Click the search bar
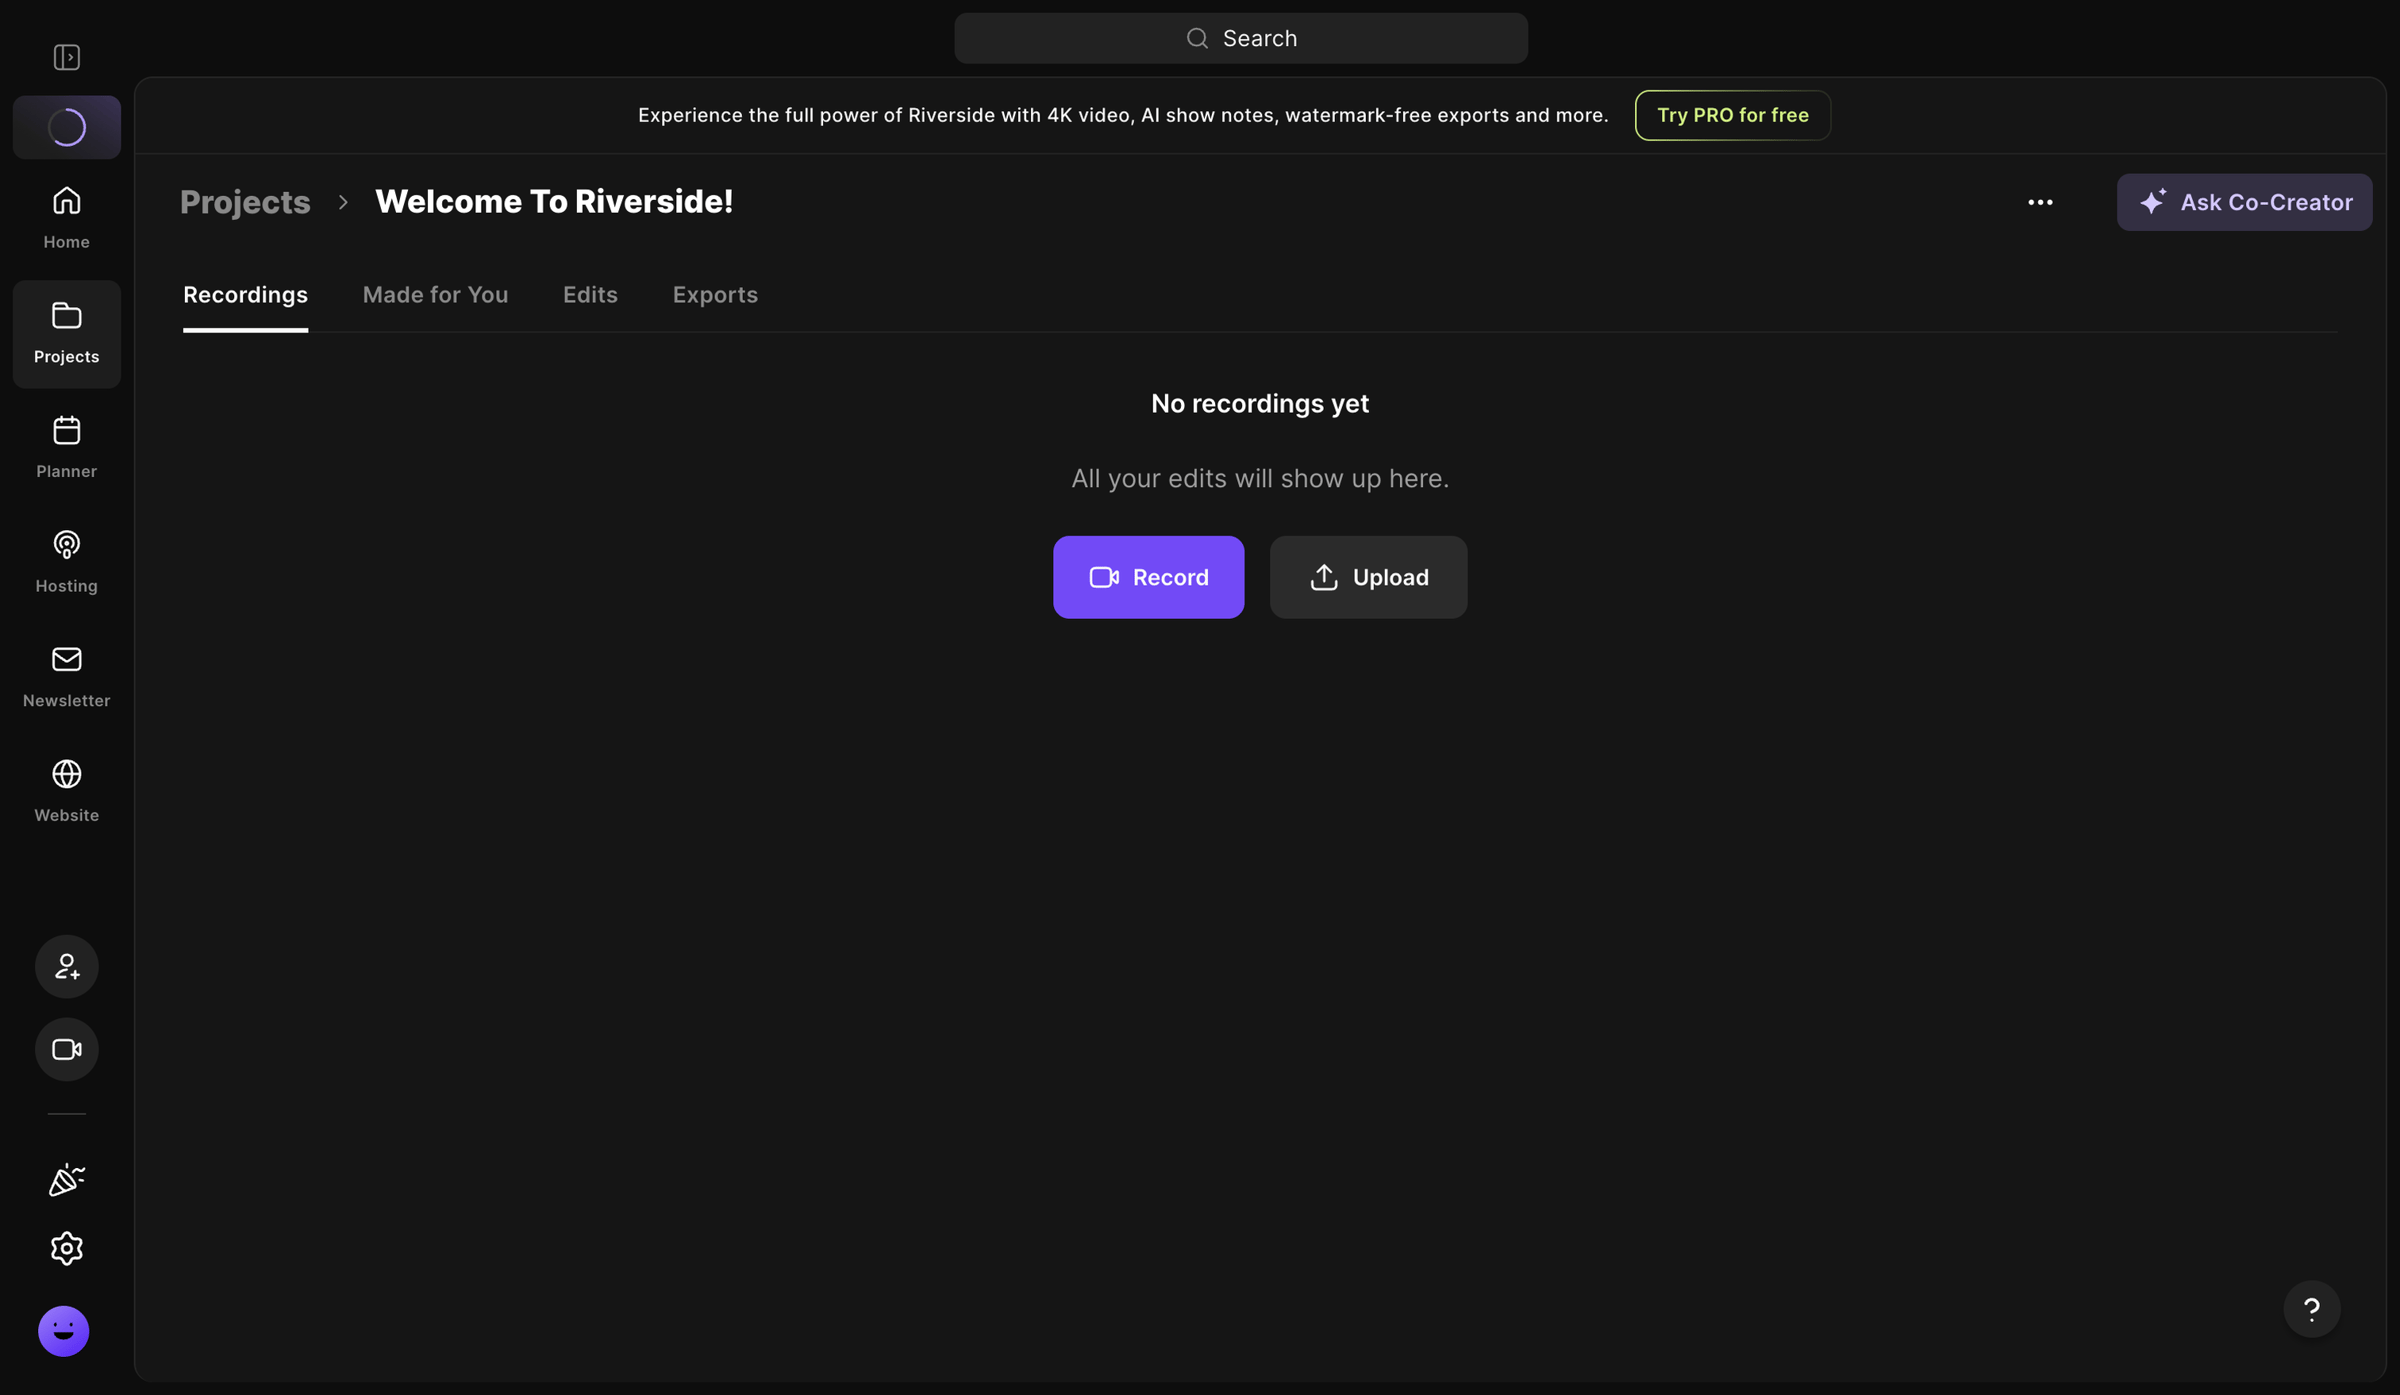The image size is (2400, 1395). [1240, 38]
